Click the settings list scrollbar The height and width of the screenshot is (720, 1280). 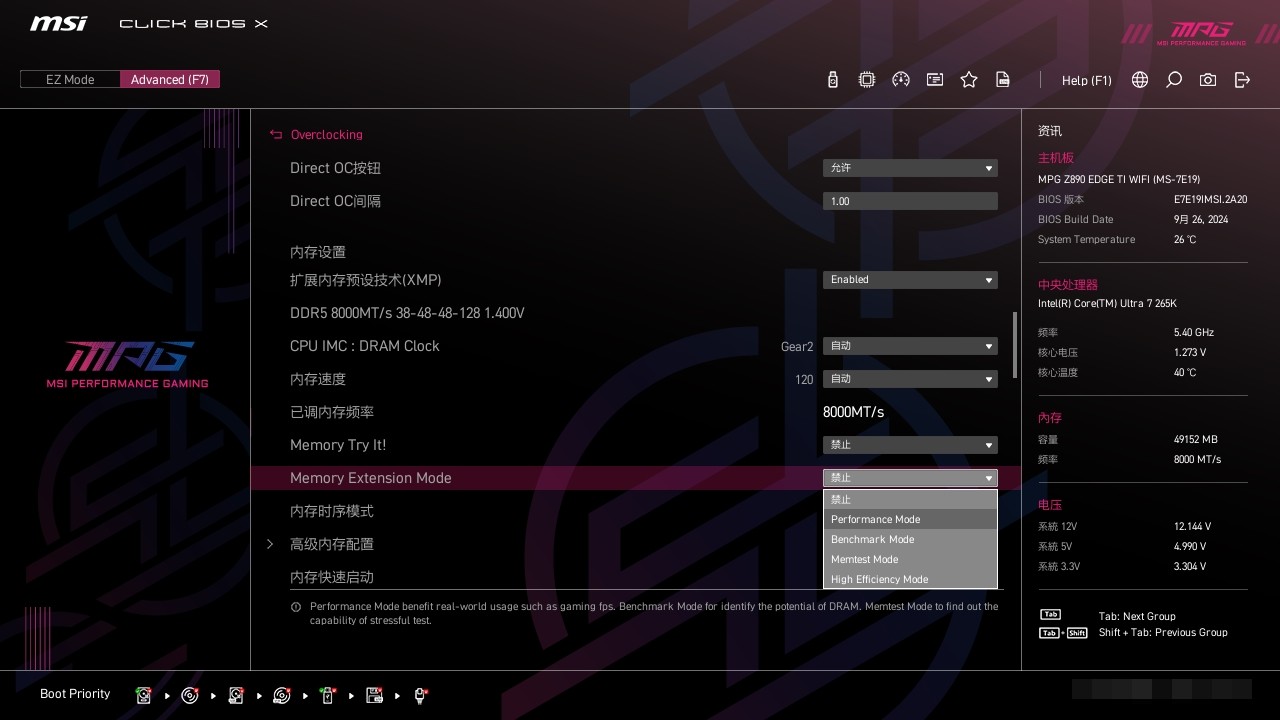(x=1015, y=345)
